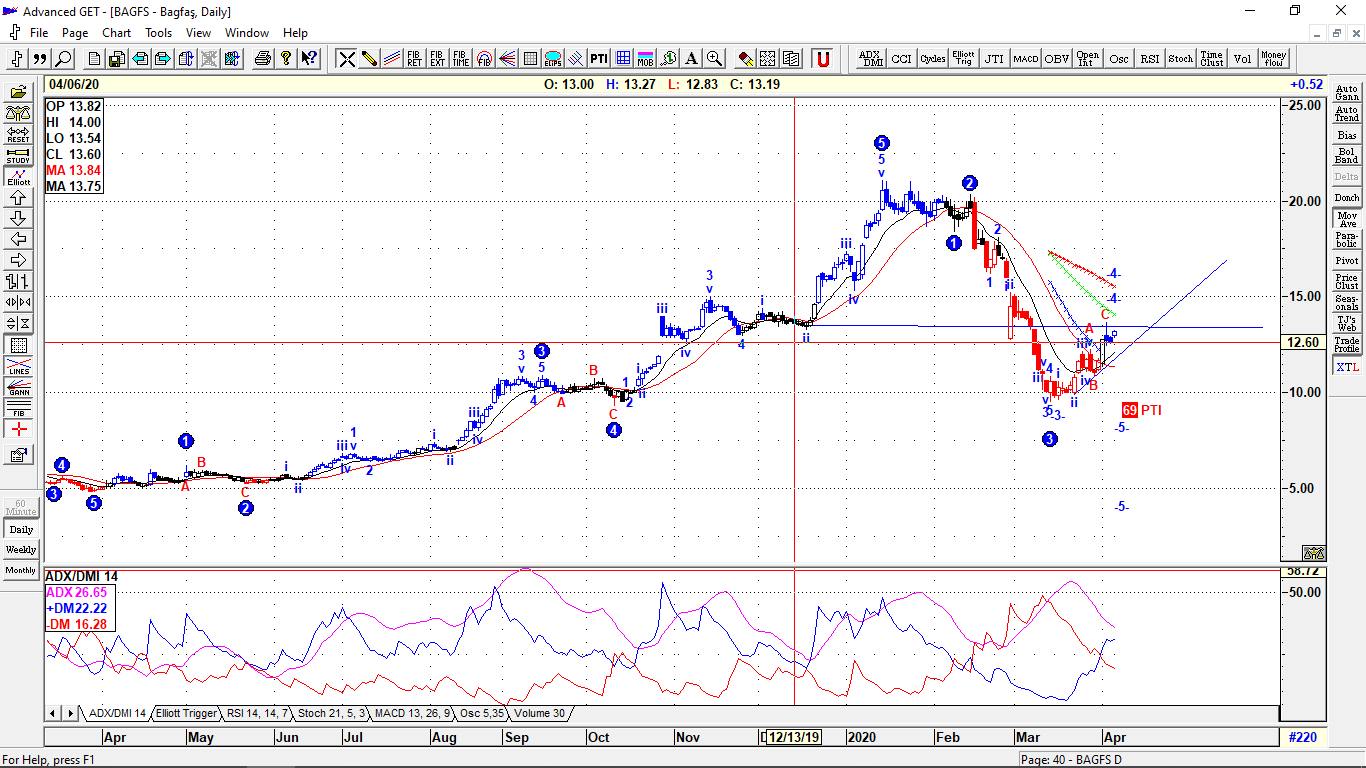
Task: Click the ADX DMI indicator button
Action: point(870,59)
